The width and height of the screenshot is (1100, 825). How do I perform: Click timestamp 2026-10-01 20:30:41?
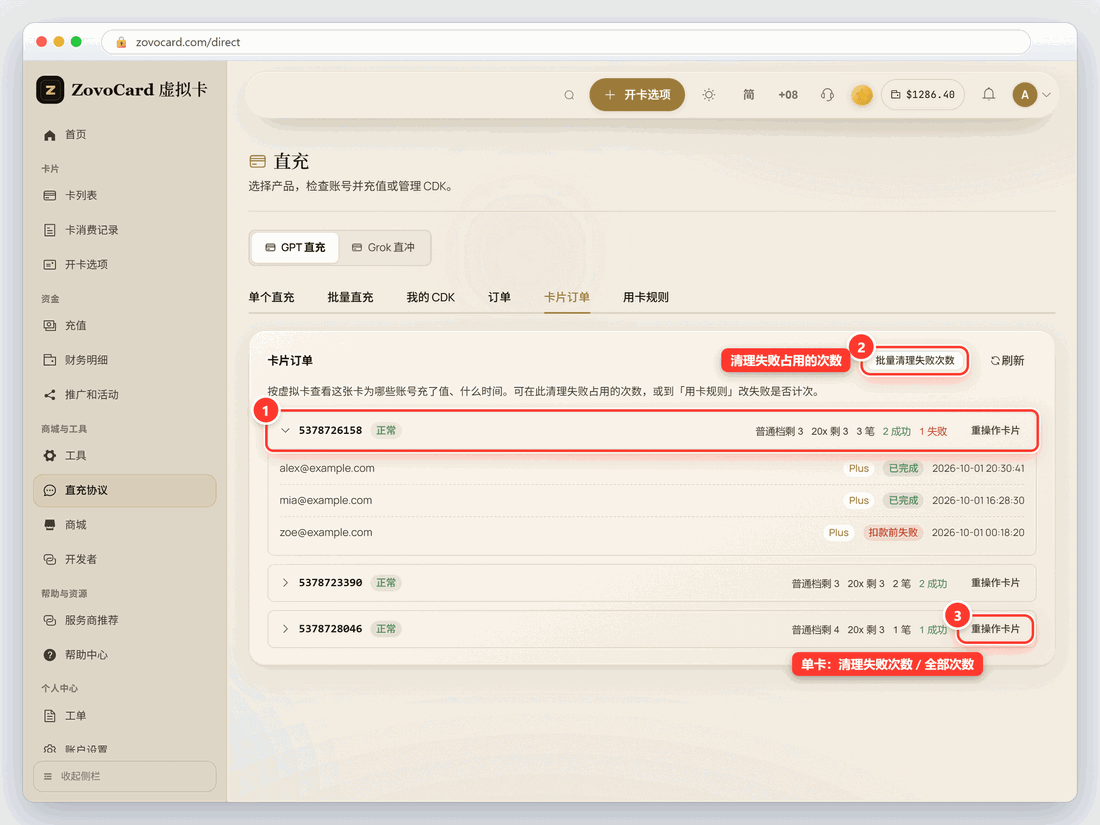click(978, 469)
